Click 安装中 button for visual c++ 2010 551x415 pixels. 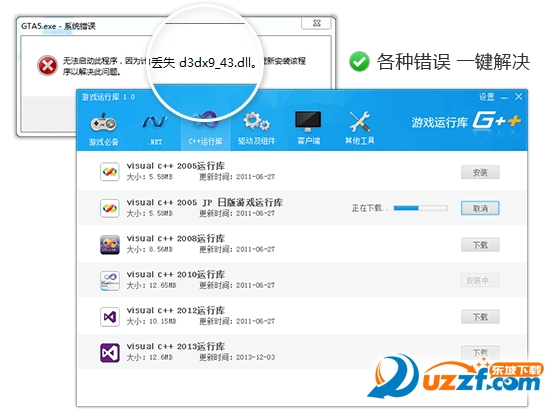[x=480, y=280]
